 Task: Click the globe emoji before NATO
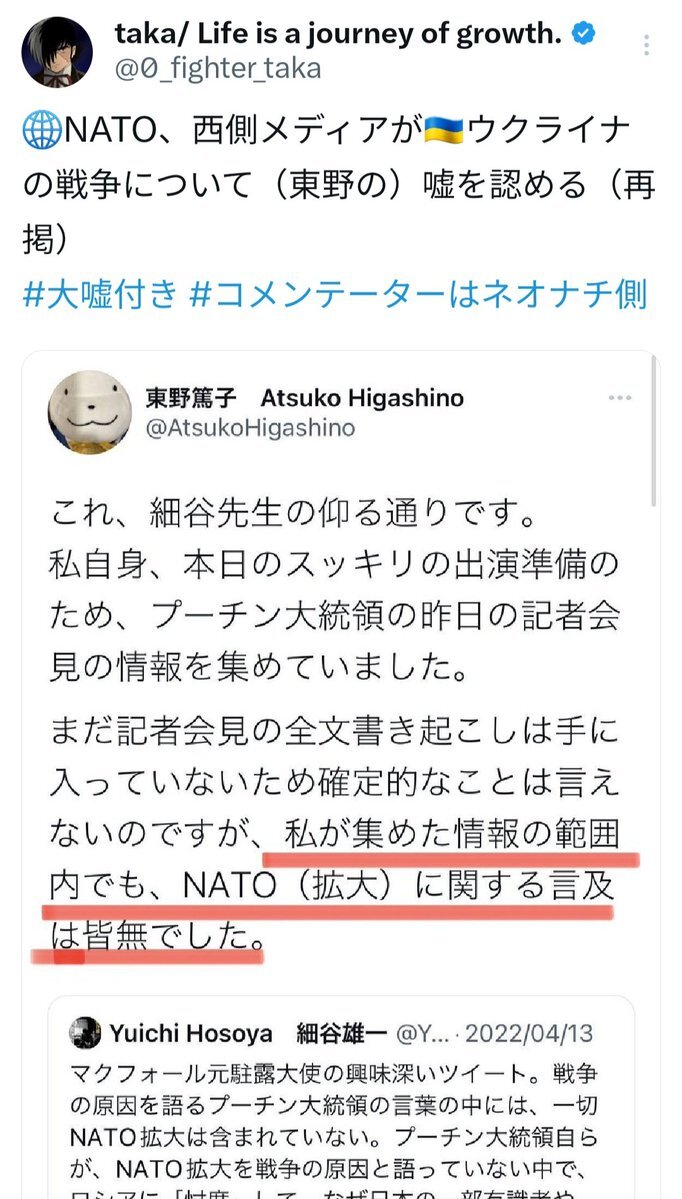pyautogui.click(x=42, y=133)
